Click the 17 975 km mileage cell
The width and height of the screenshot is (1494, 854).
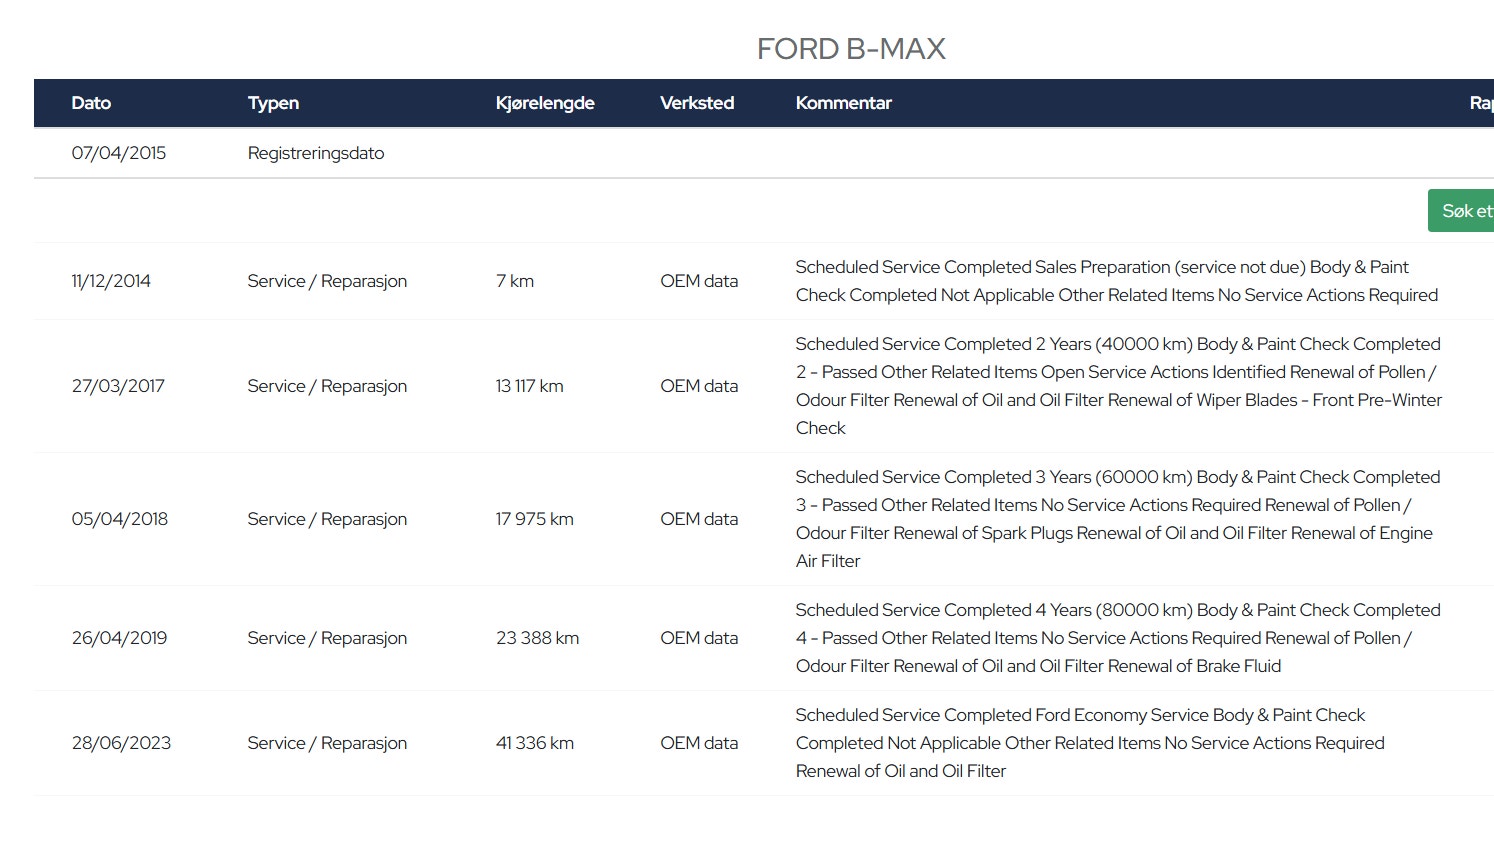pyautogui.click(x=534, y=519)
